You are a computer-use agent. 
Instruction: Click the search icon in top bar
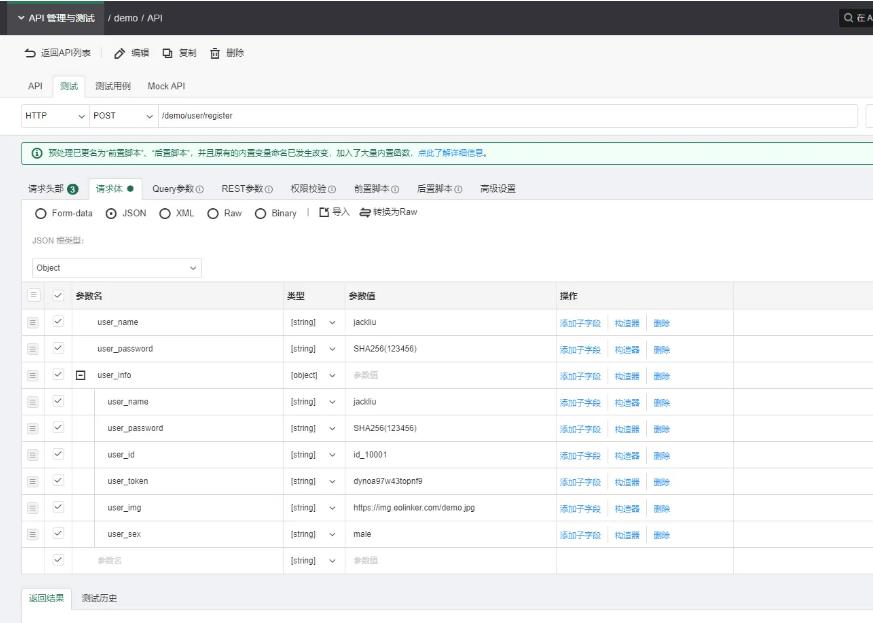coord(849,18)
